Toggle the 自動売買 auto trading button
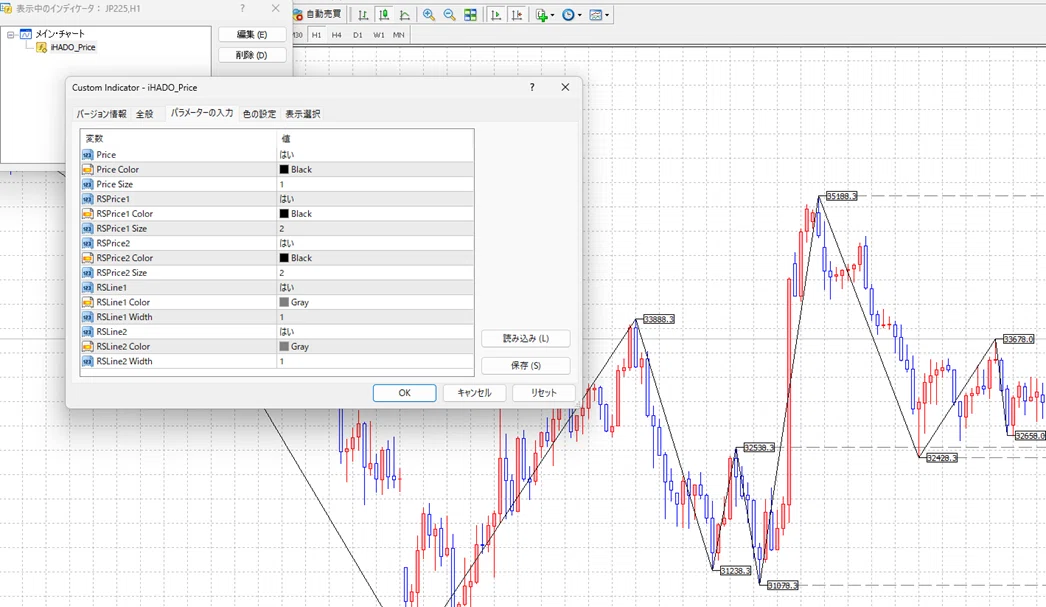This screenshot has height=607, width=1046. point(318,14)
